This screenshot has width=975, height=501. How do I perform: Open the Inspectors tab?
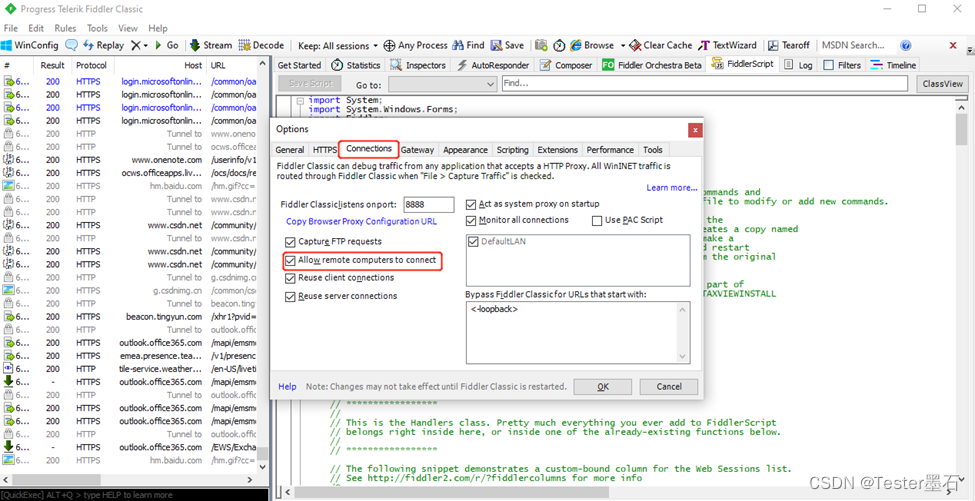(x=418, y=65)
